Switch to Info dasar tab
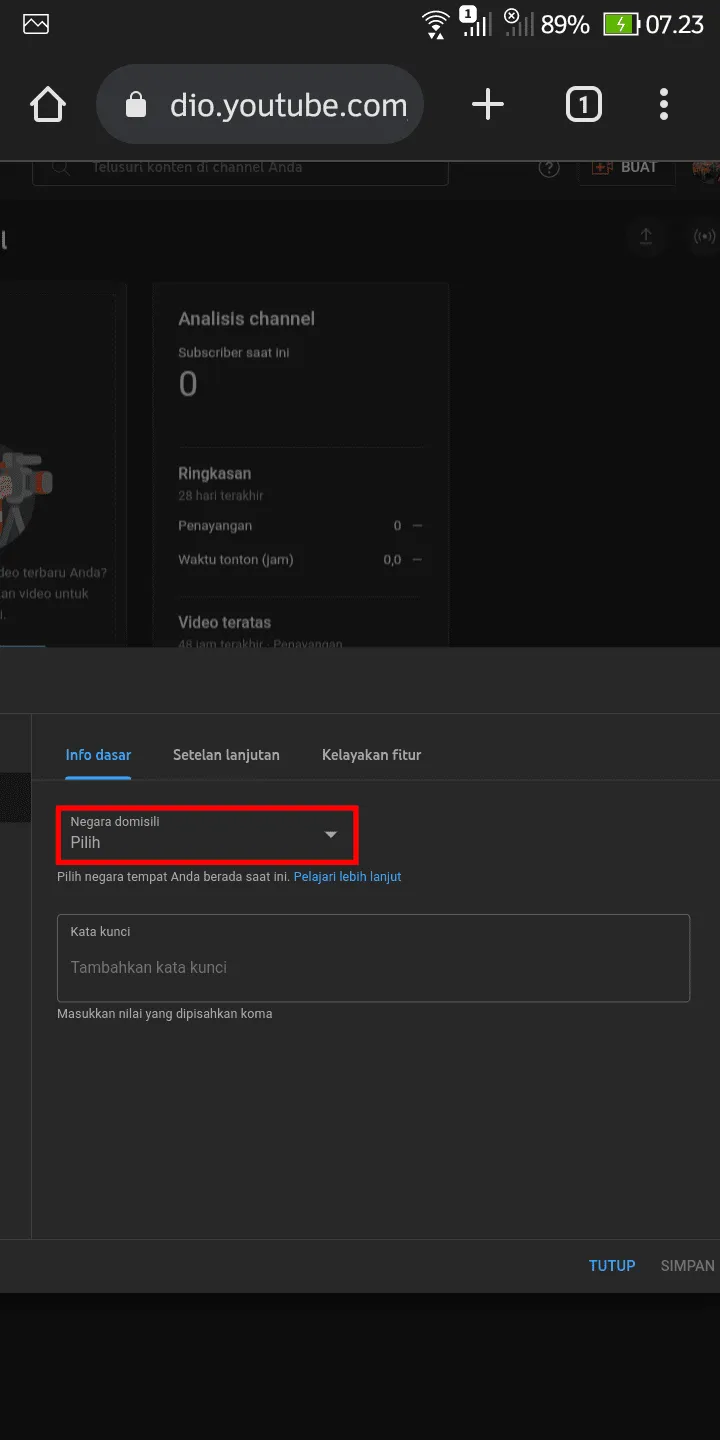 (x=98, y=755)
